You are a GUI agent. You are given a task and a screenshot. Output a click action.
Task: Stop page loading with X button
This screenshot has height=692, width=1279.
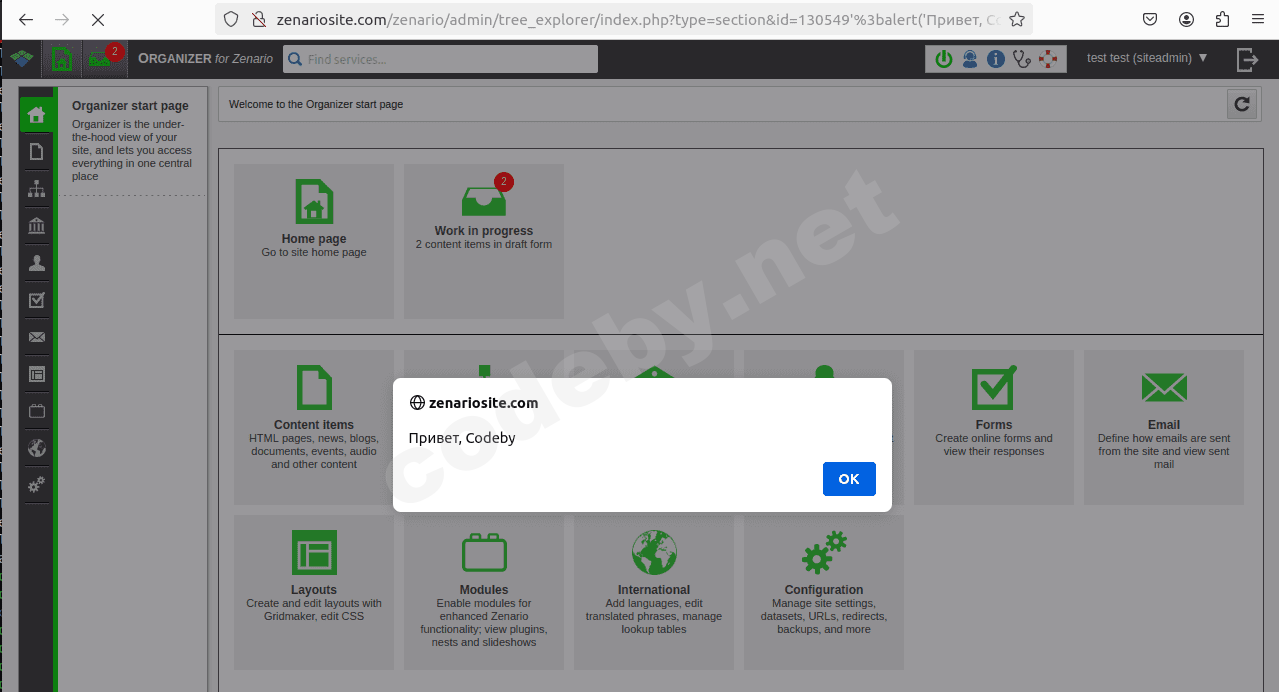(x=99, y=19)
